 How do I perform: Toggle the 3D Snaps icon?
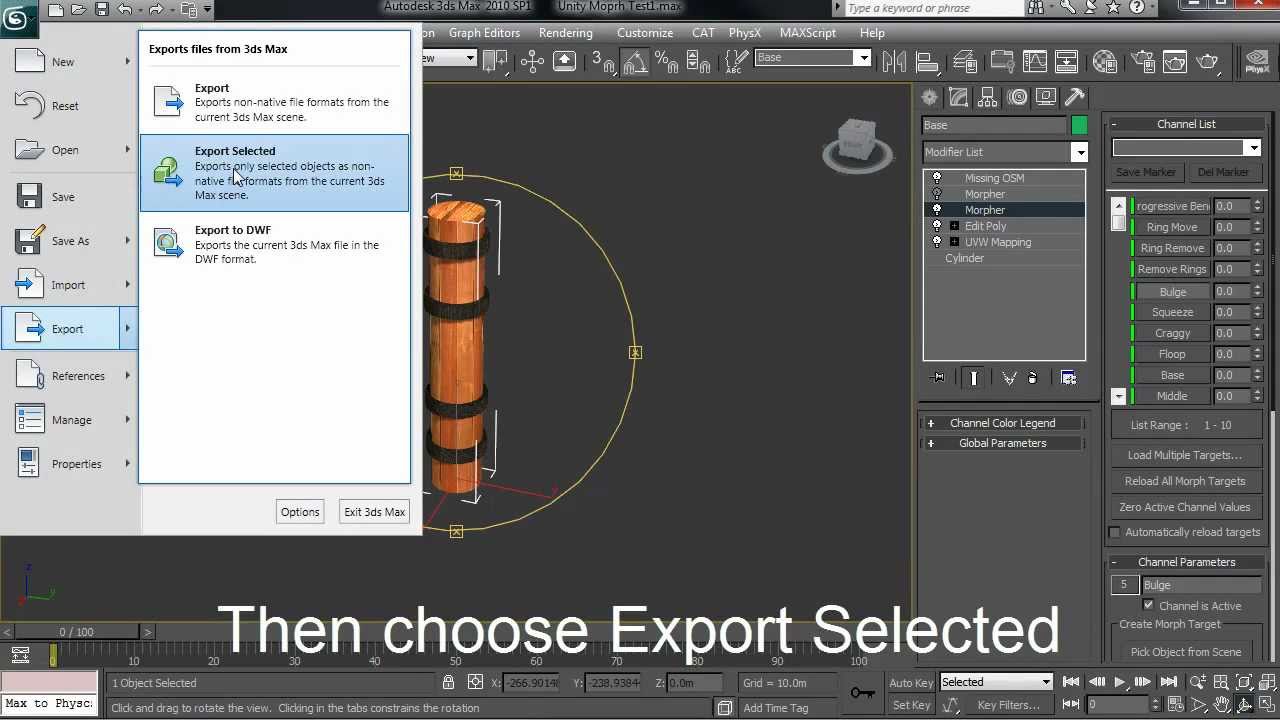tap(602, 62)
